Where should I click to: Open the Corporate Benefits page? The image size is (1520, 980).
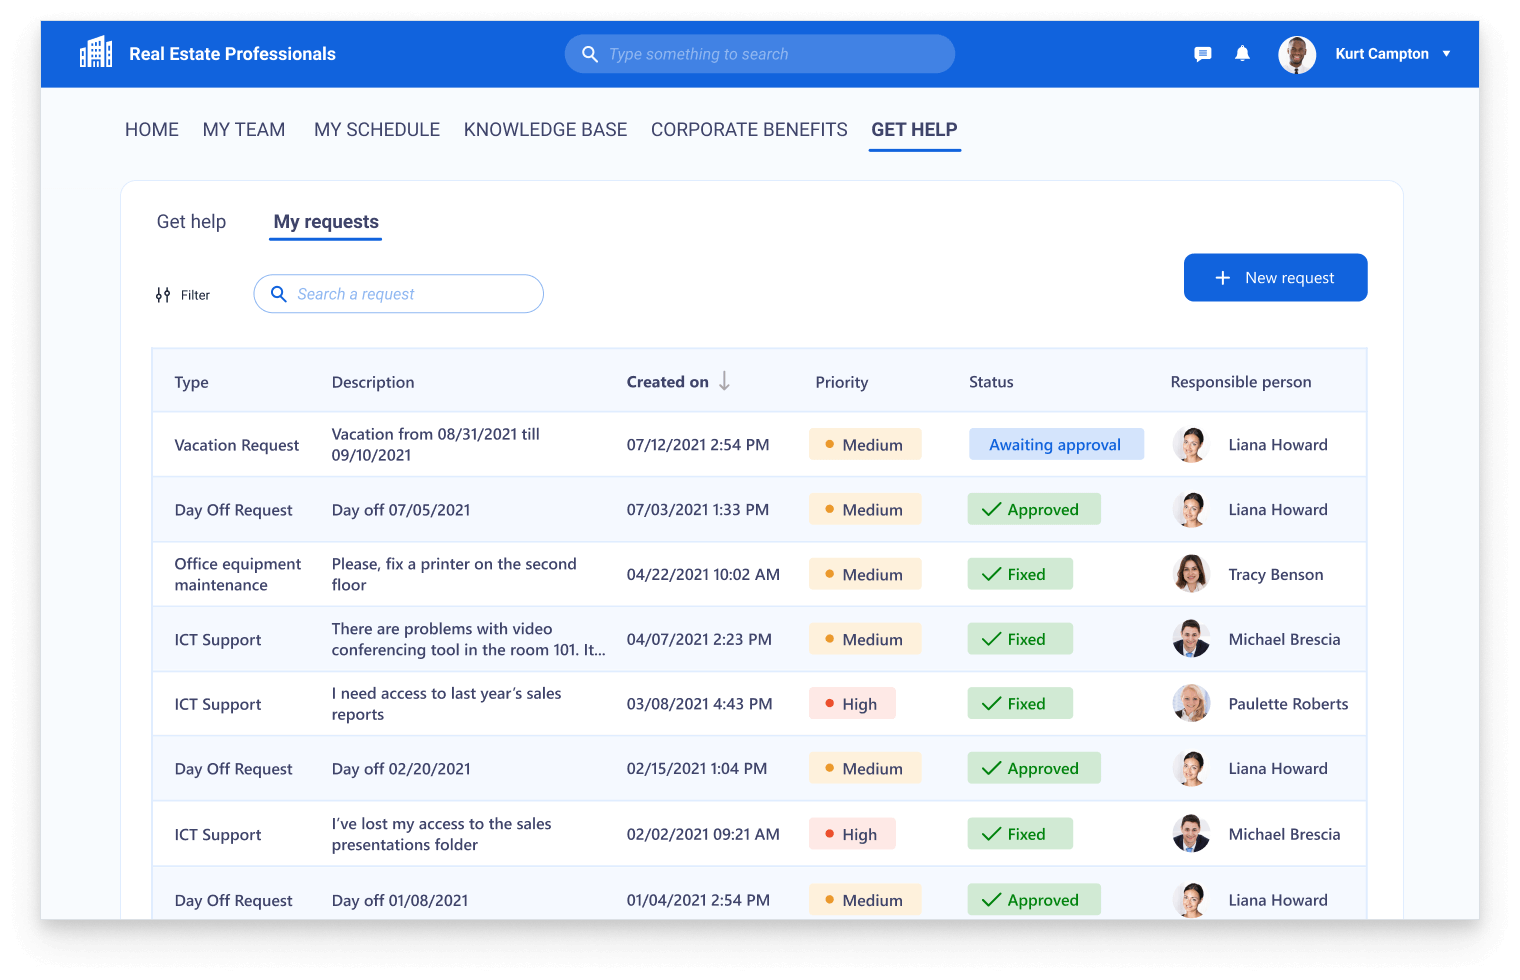(x=749, y=130)
